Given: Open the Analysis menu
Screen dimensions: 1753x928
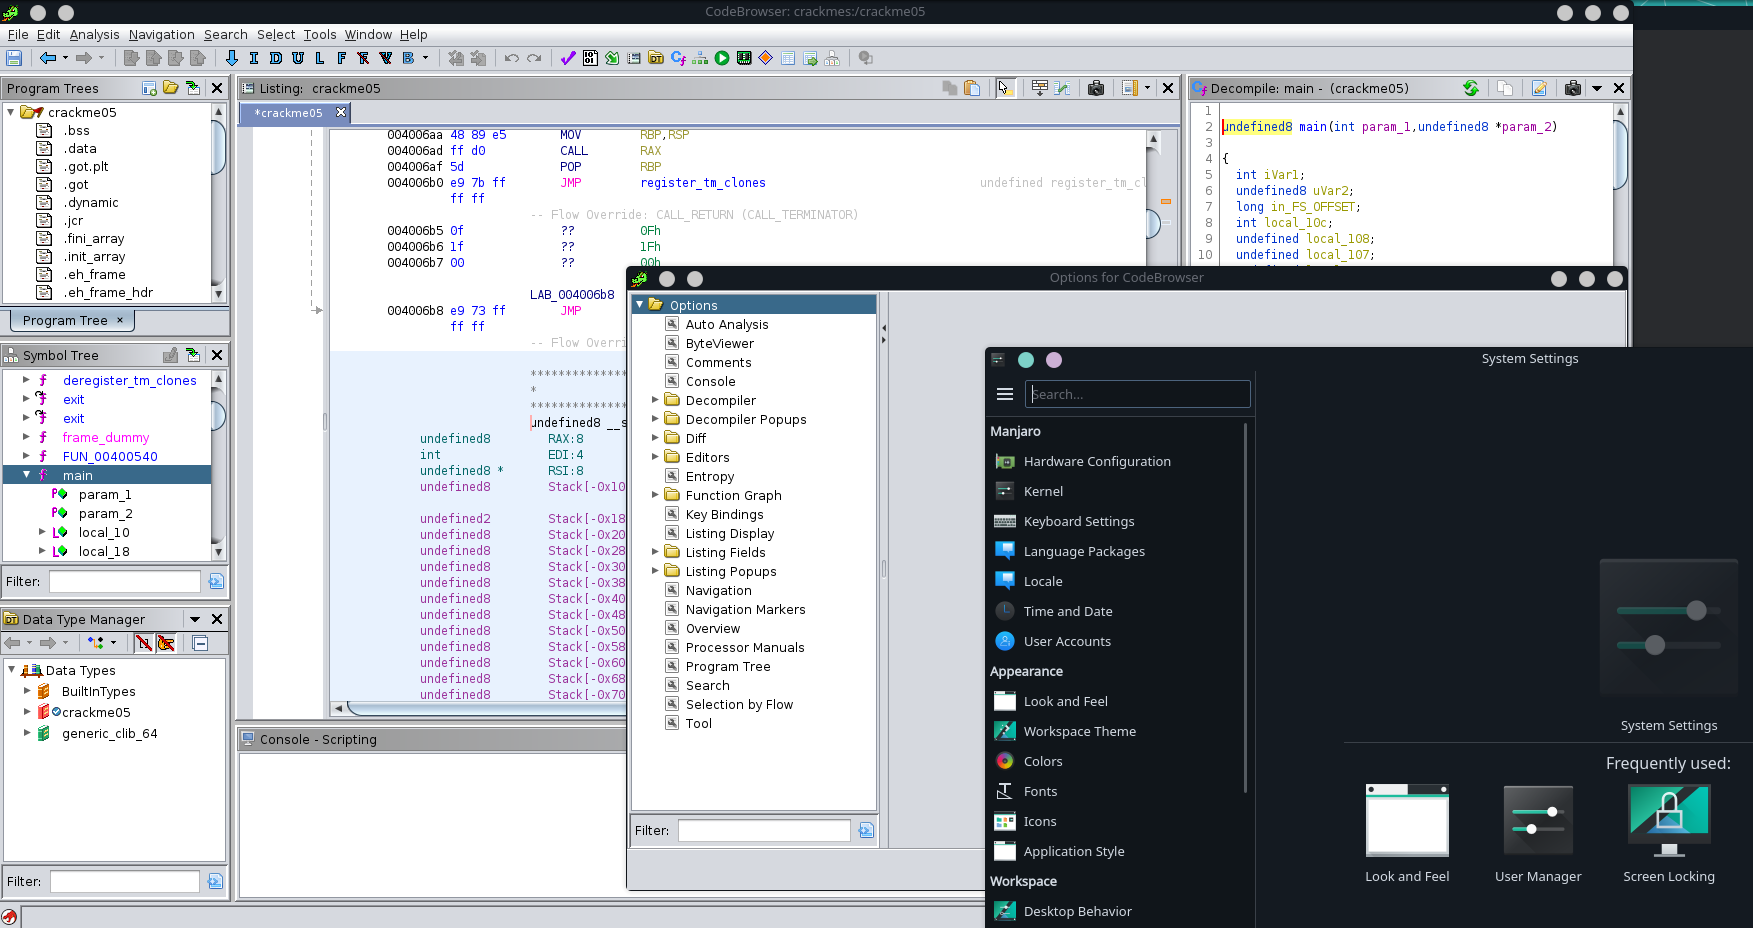Looking at the screenshot, I should pyautogui.click(x=94, y=34).
